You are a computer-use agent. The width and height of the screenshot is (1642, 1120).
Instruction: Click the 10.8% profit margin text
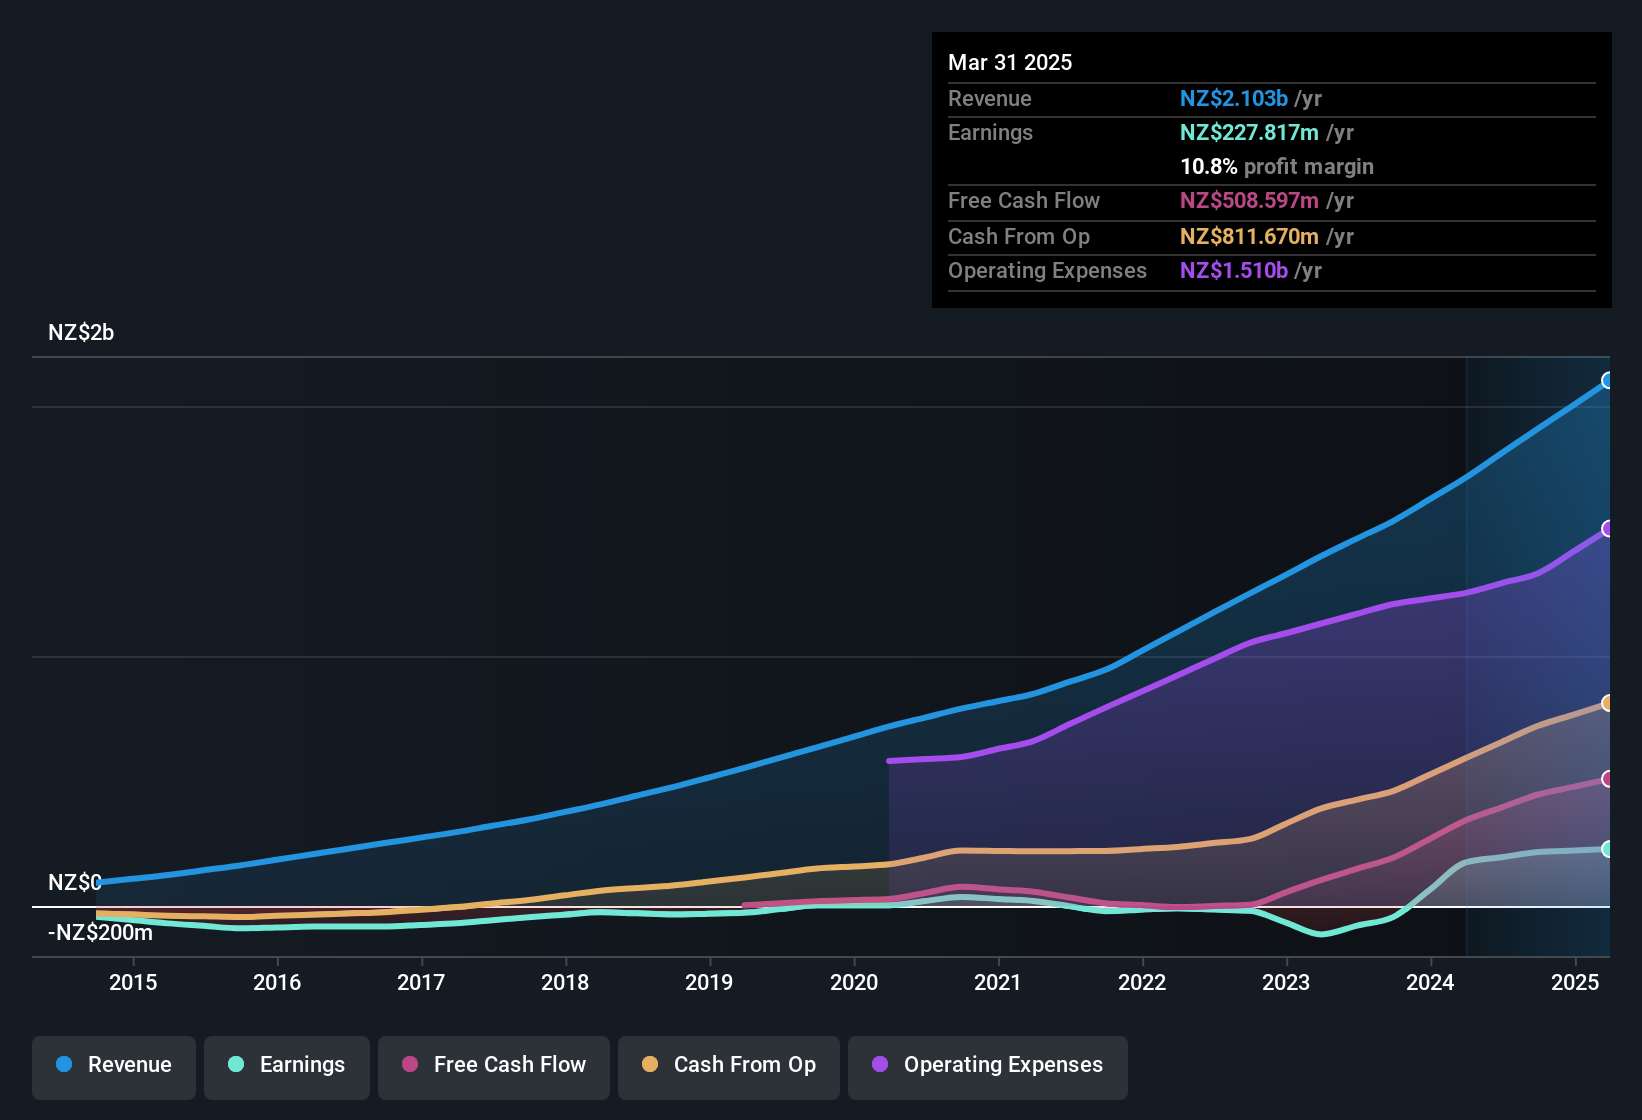1277,166
